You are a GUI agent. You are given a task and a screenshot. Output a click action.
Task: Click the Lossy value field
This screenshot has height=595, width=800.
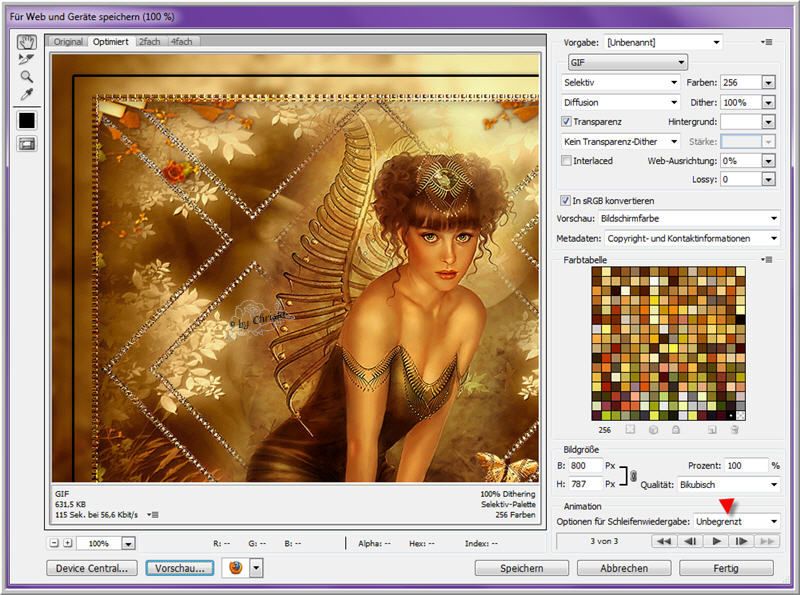tap(741, 179)
